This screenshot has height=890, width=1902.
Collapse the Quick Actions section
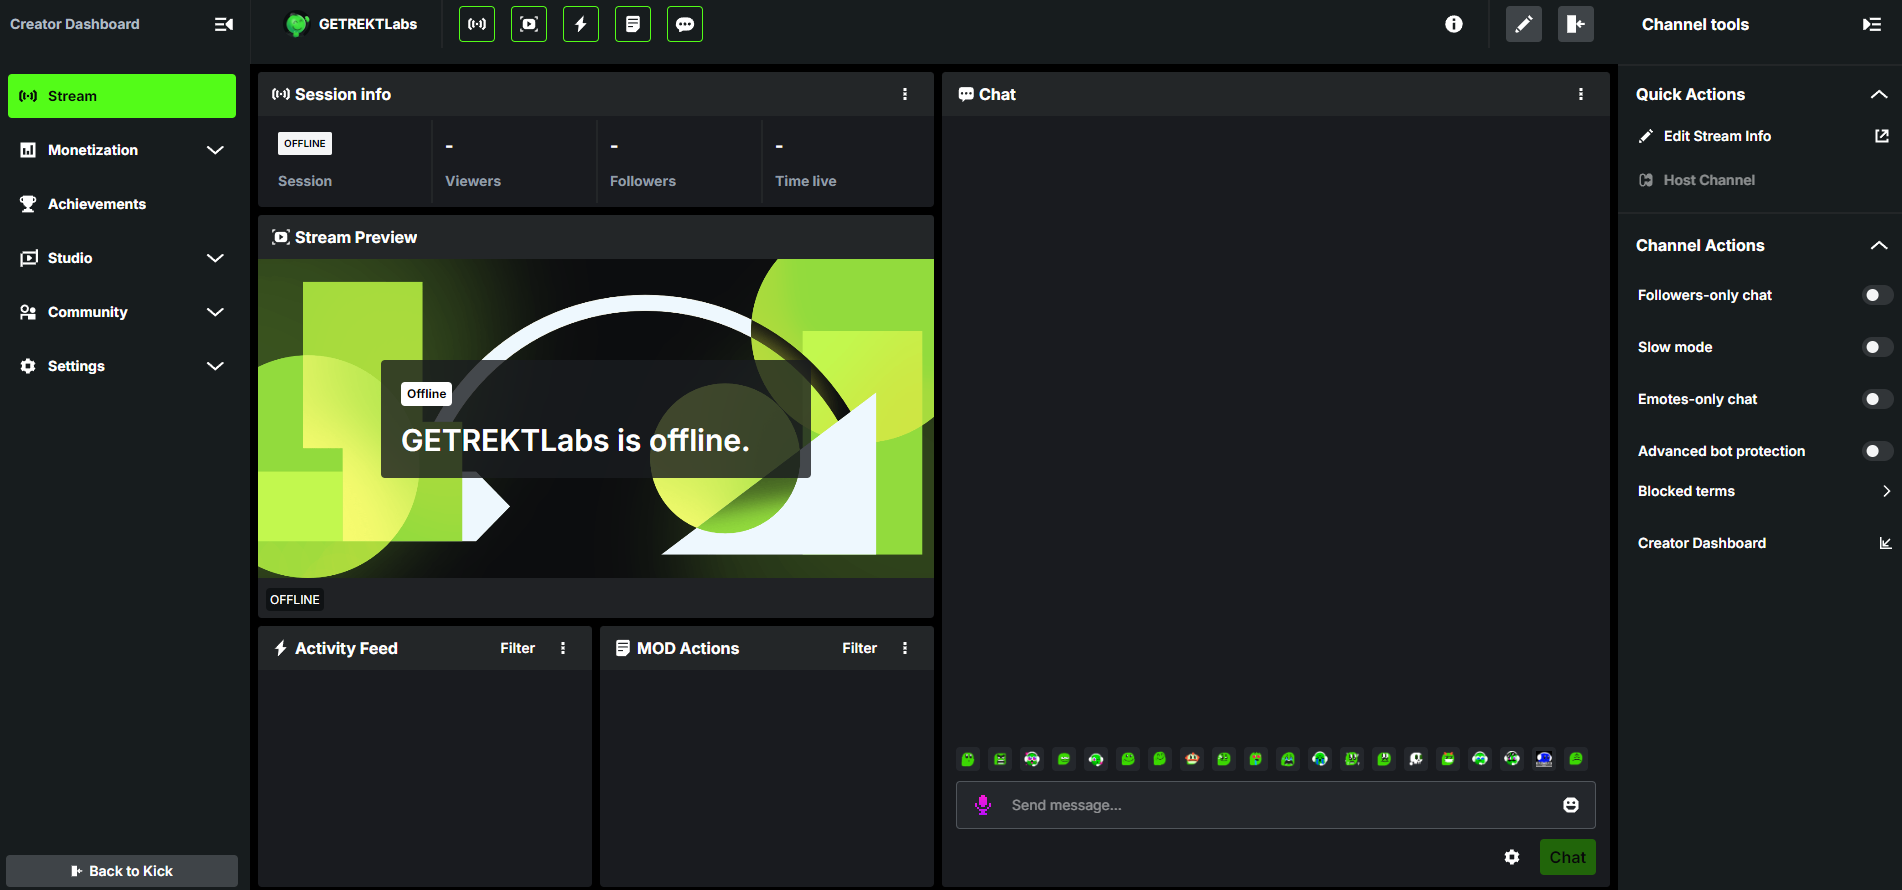tap(1878, 94)
